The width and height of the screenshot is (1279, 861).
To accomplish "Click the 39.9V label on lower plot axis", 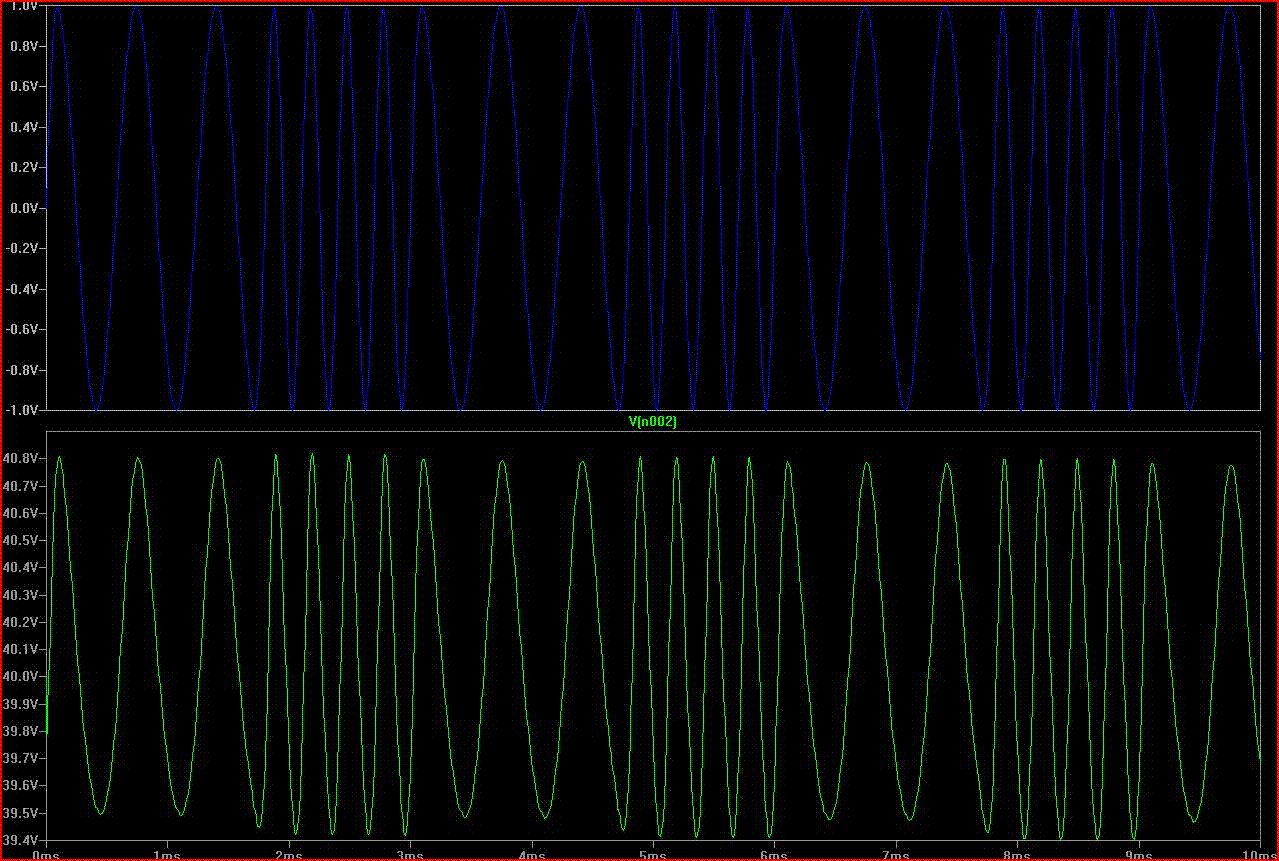I will tap(21, 704).
